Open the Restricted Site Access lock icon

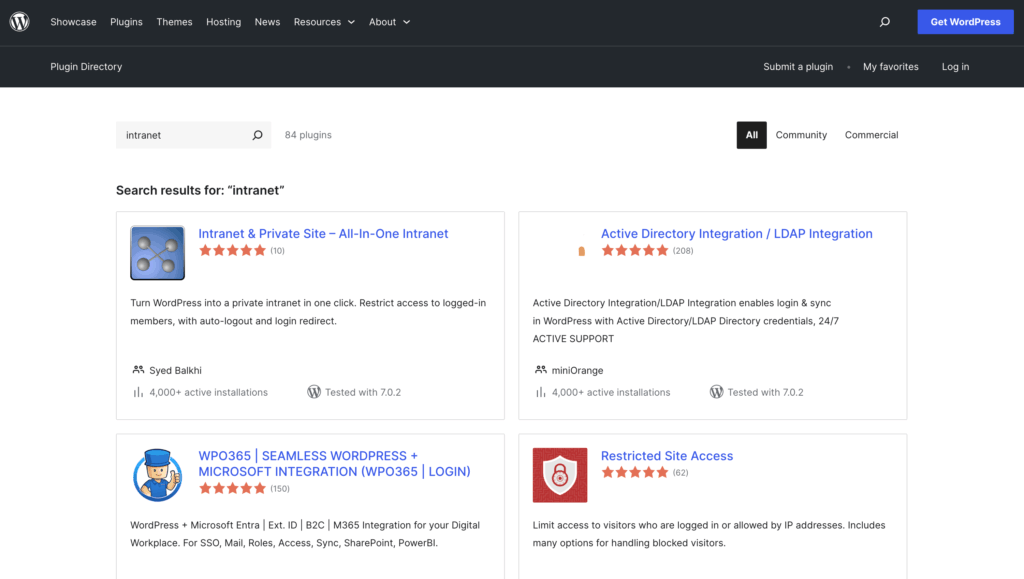560,475
